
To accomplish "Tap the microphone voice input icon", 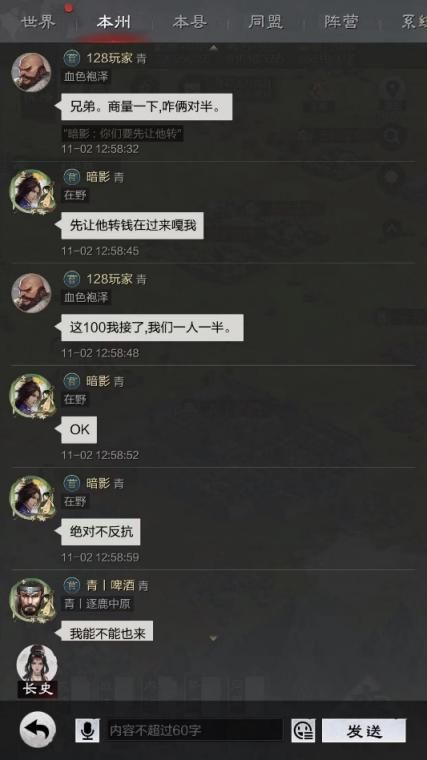I will coord(87,730).
